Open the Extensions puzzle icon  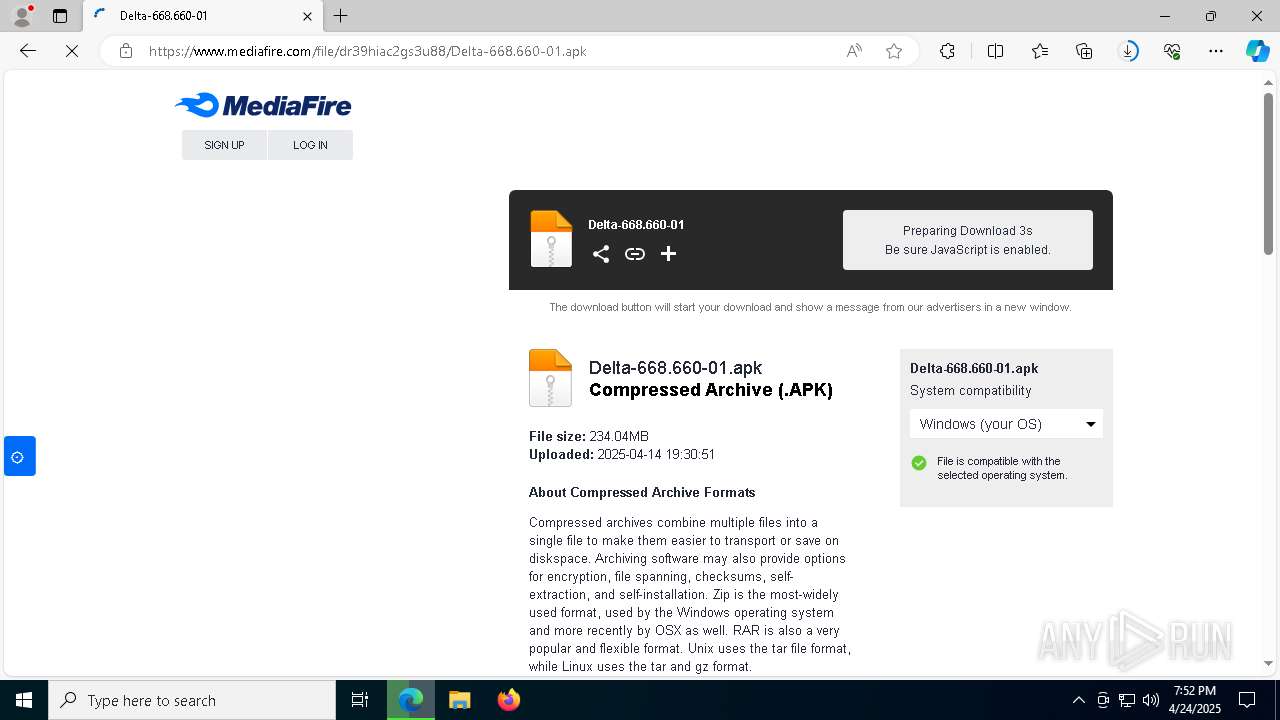tap(947, 51)
